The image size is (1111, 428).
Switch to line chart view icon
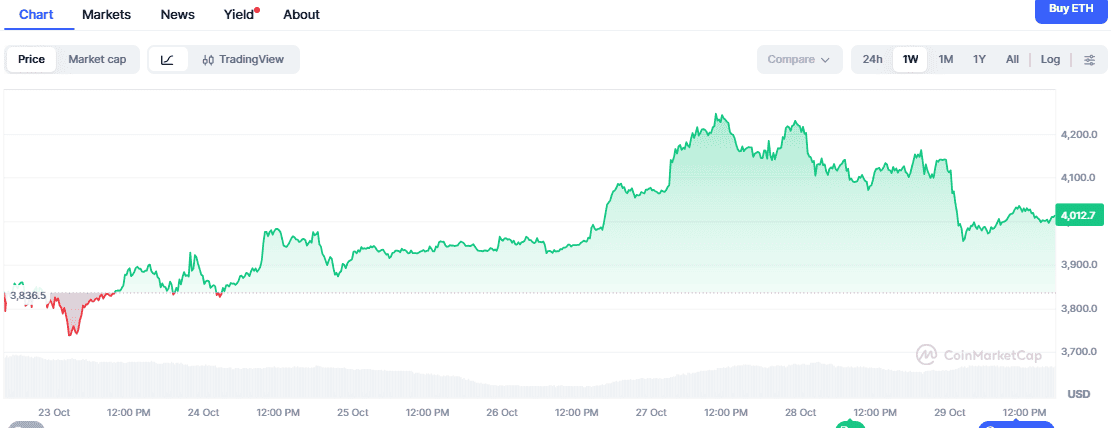tap(167, 59)
